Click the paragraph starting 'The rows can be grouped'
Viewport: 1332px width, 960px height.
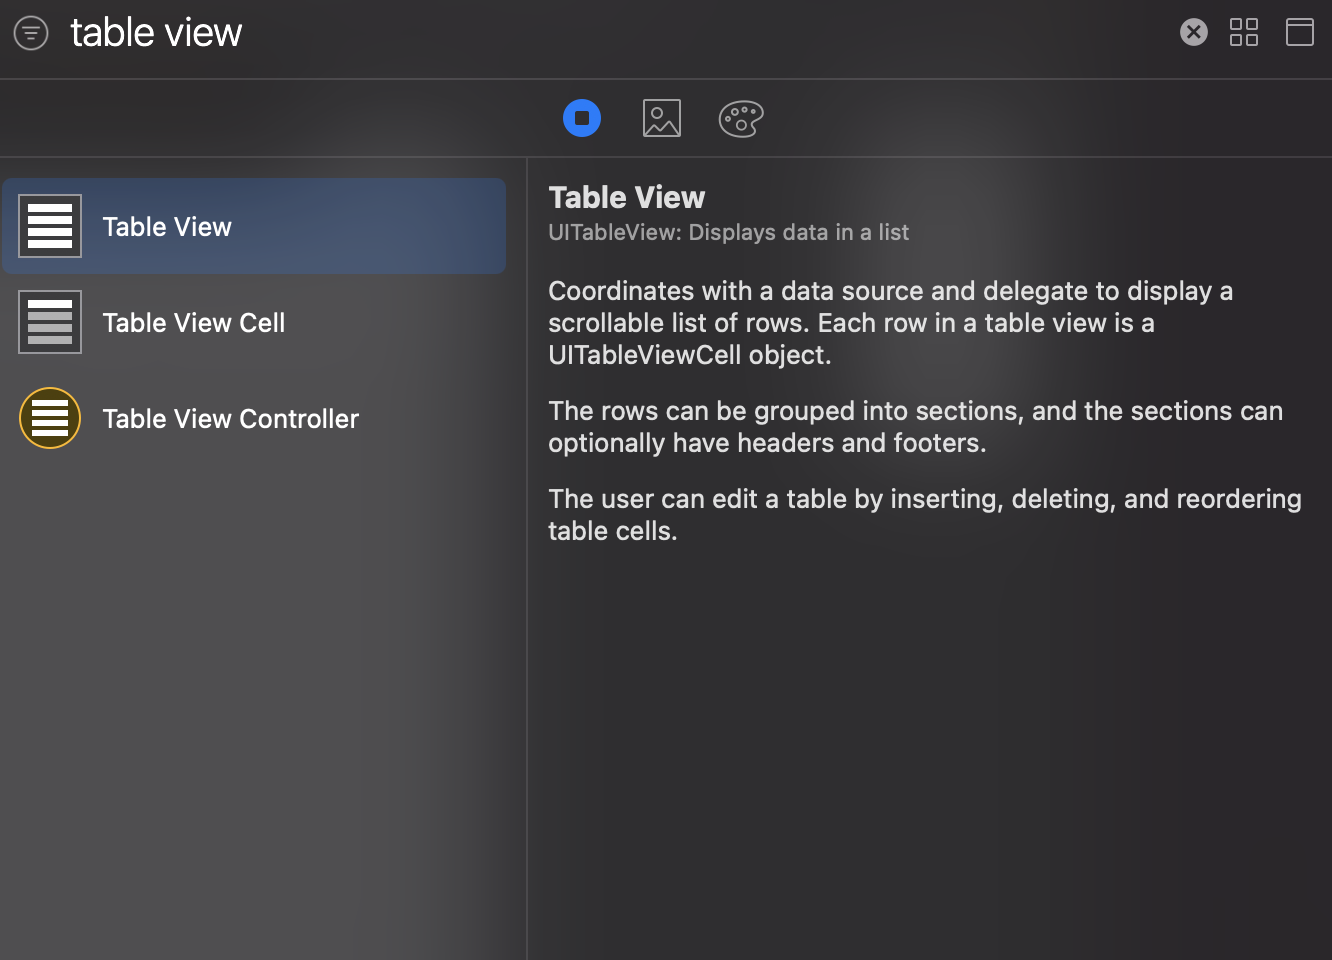pos(915,427)
